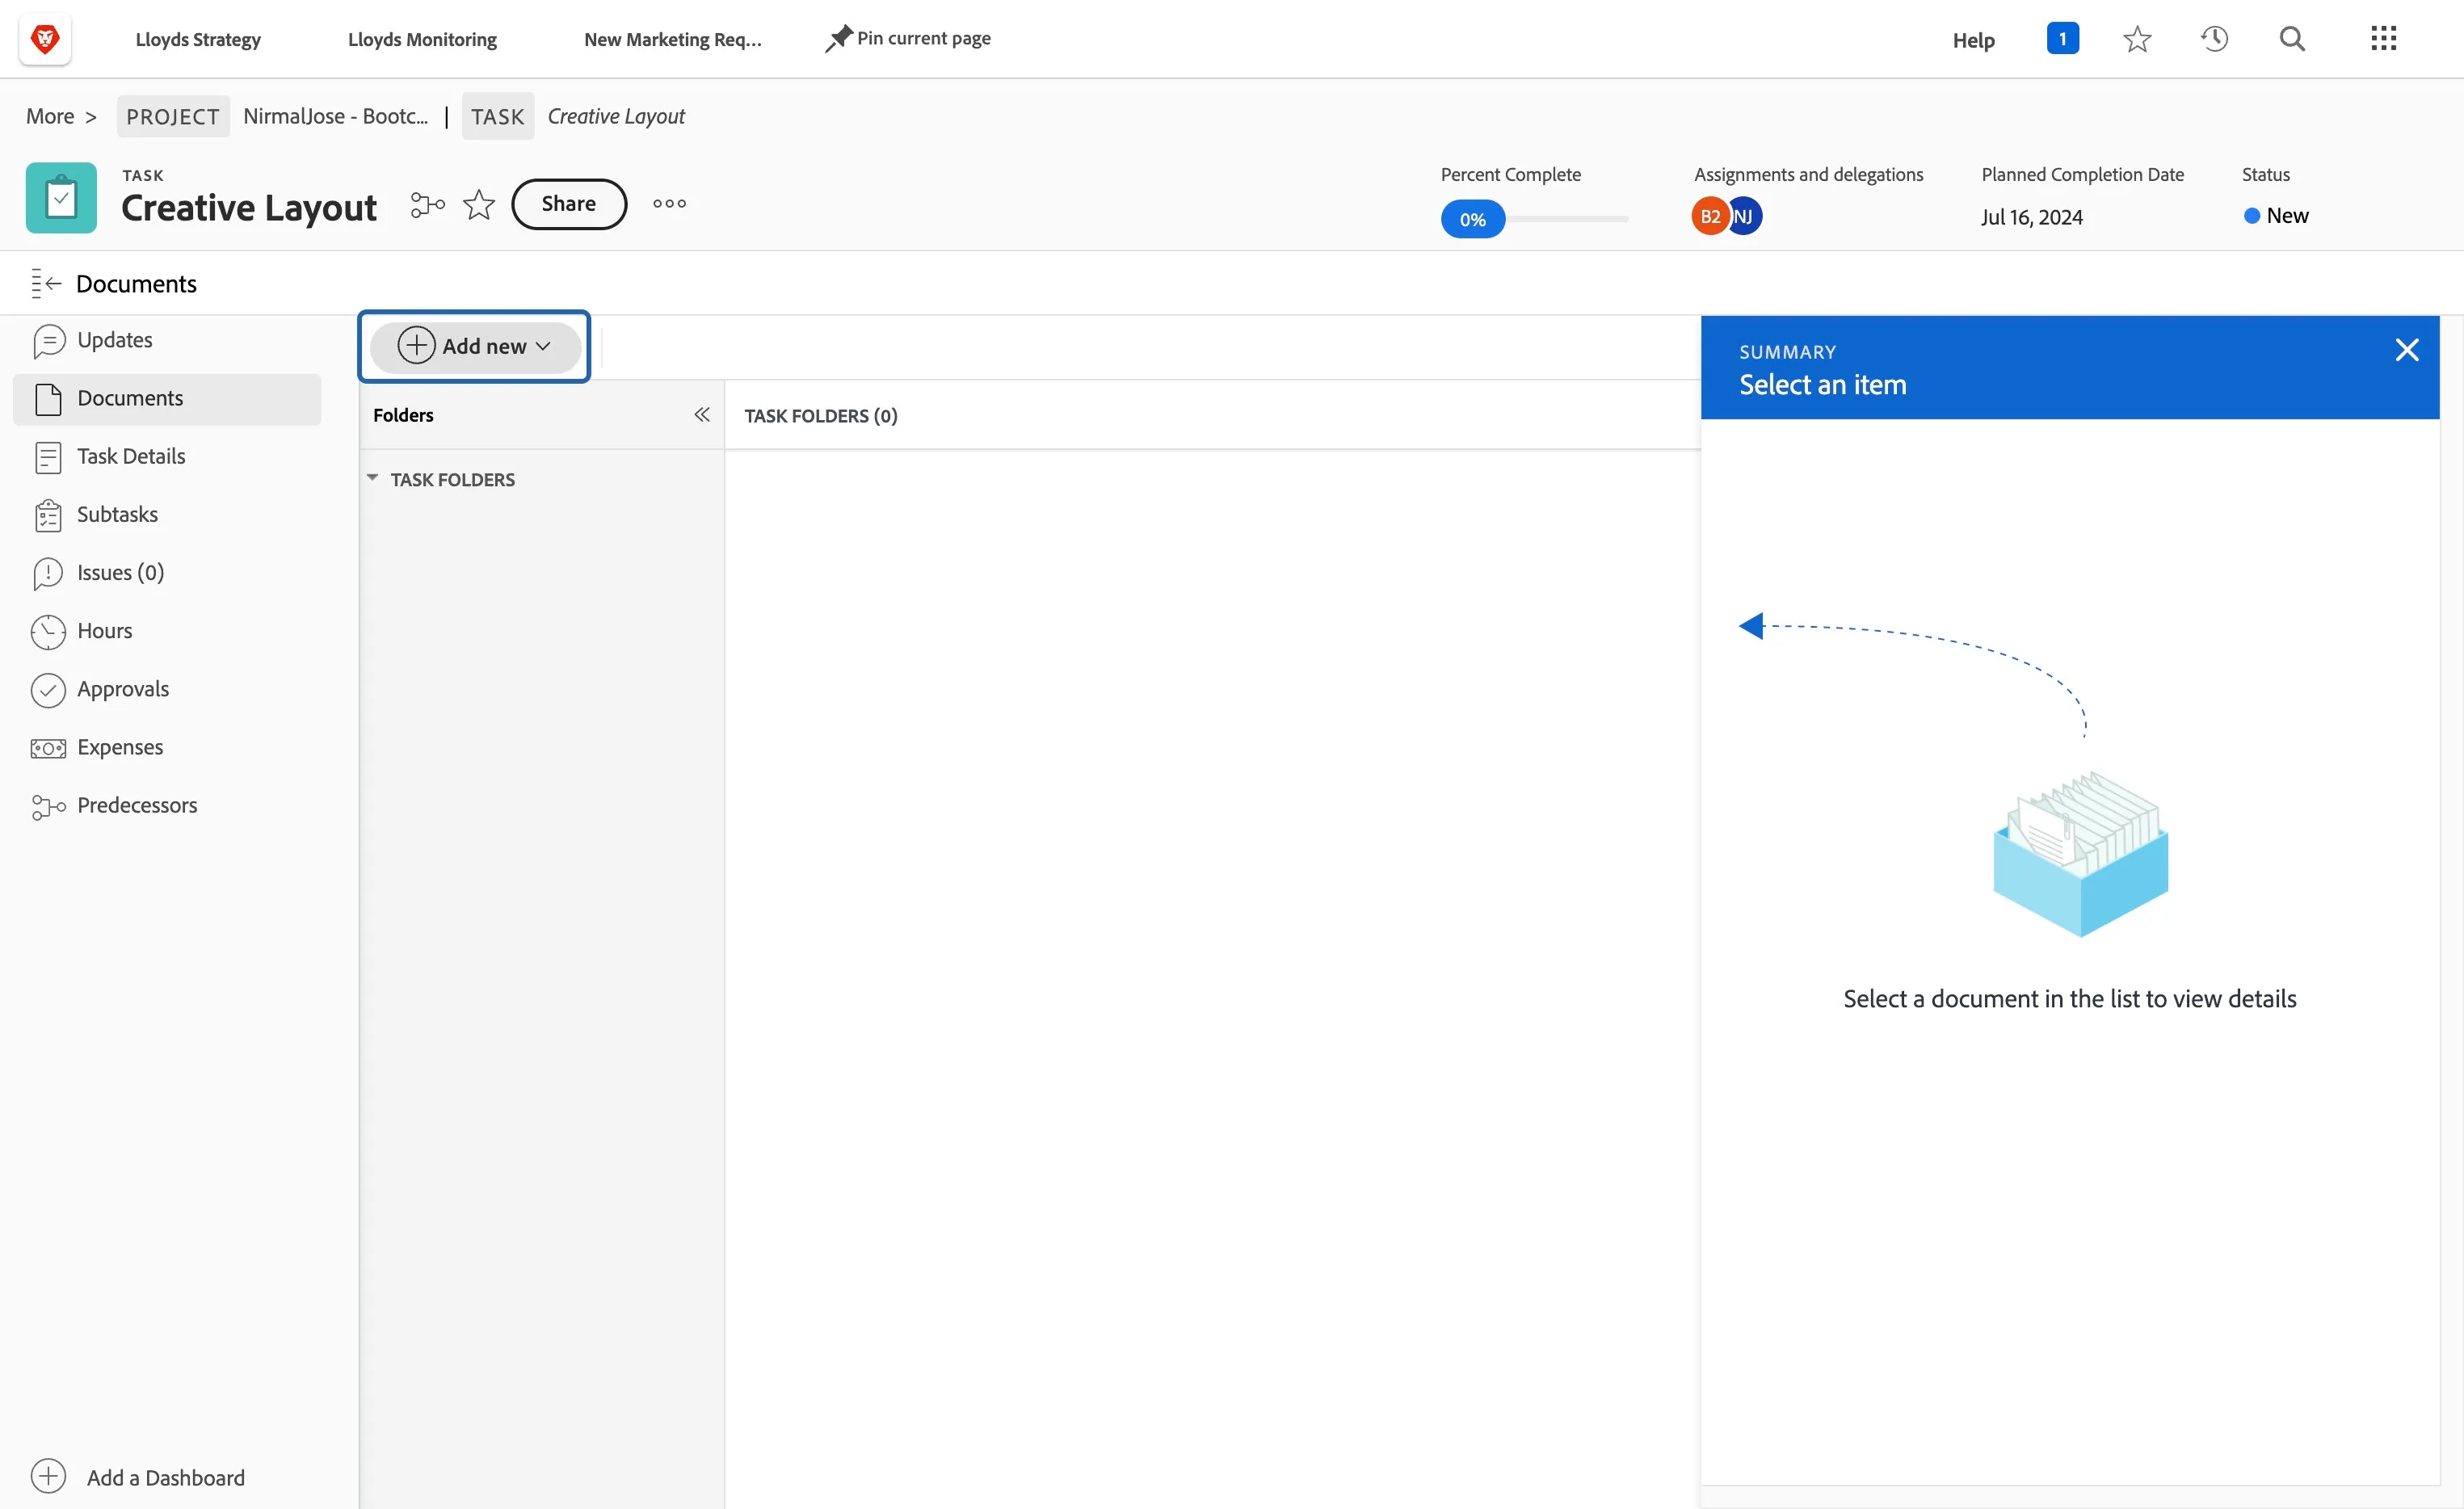Open the recent history clock icon
This screenshot has width=2464, height=1509.
[x=2214, y=39]
